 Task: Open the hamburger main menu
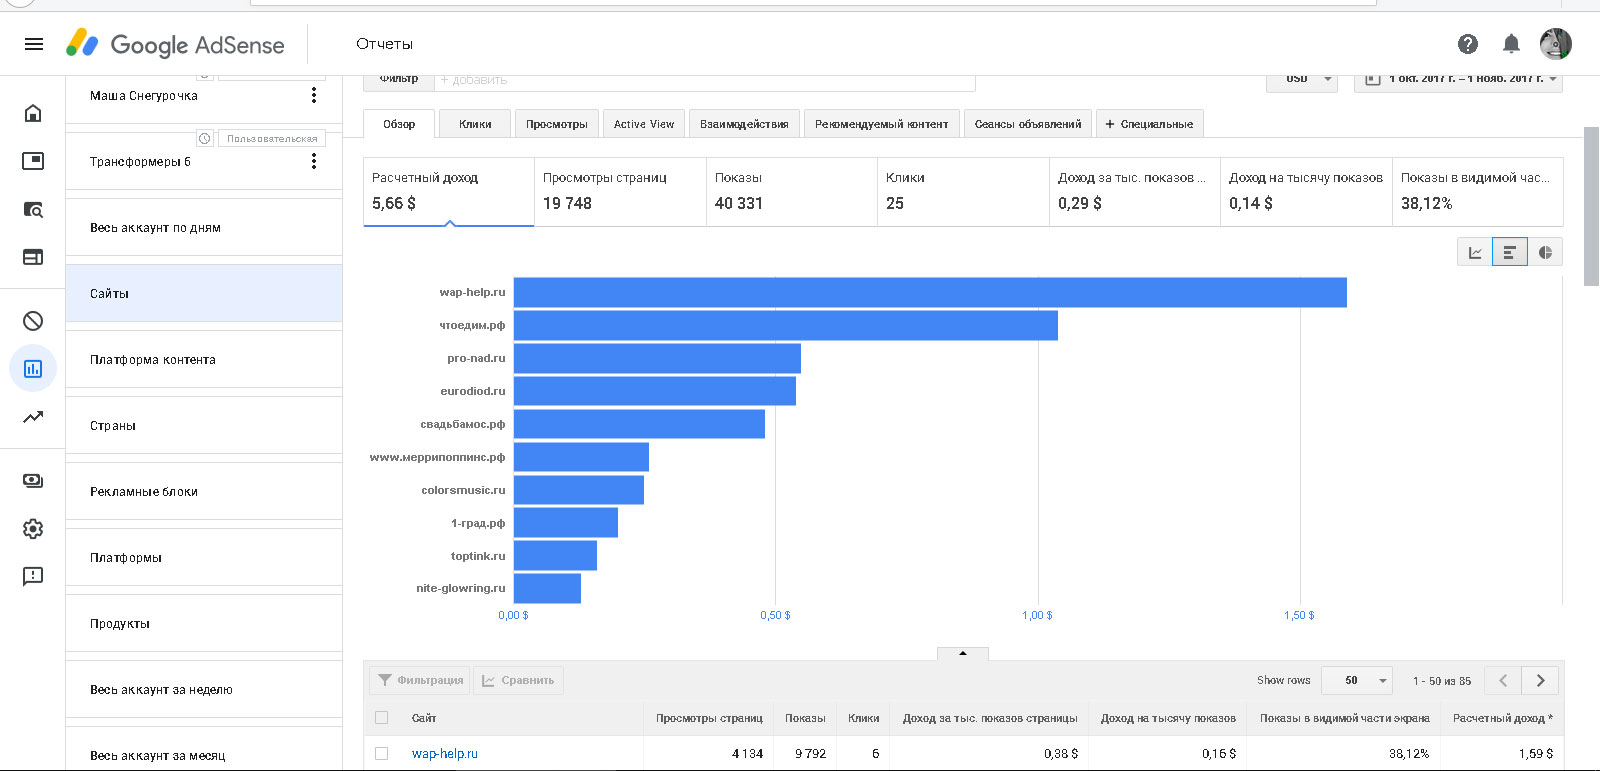pos(33,44)
